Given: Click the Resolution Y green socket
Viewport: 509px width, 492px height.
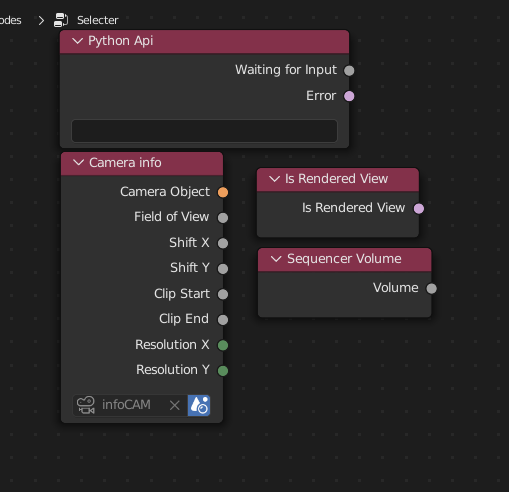Looking at the screenshot, I should (x=223, y=370).
